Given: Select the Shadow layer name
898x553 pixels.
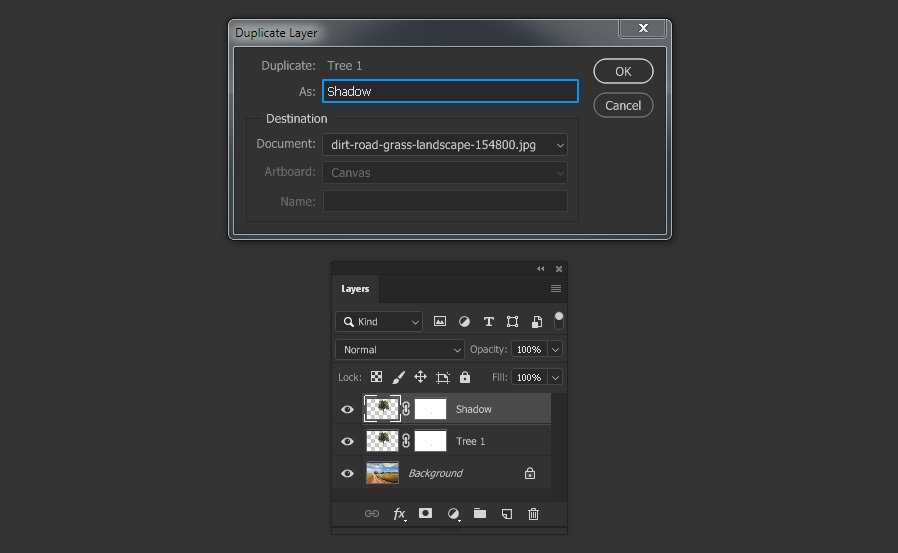Looking at the screenshot, I should pos(474,409).
